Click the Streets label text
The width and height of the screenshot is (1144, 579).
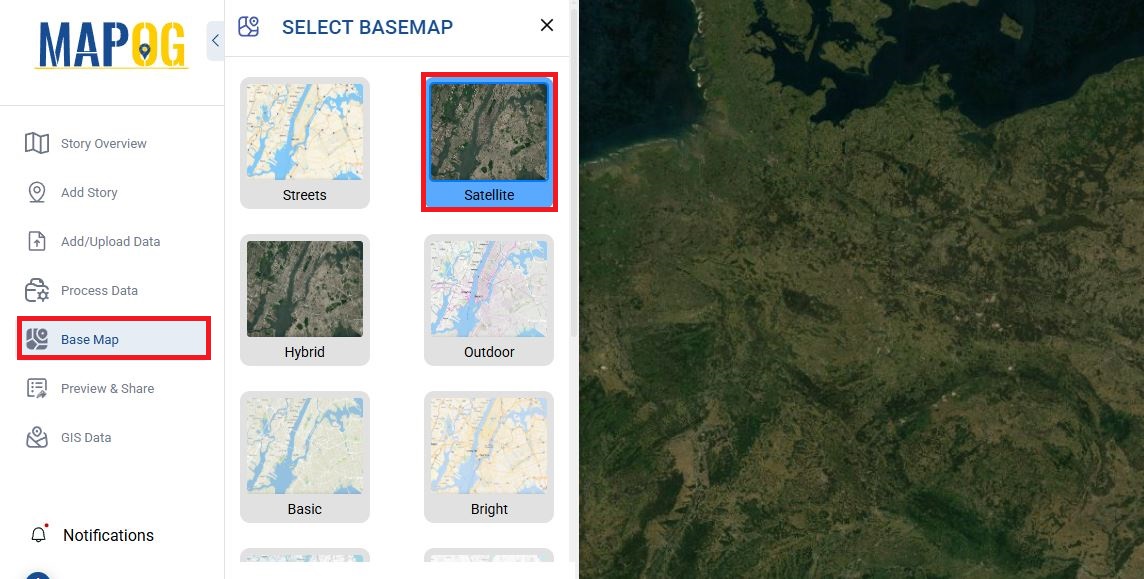tap(305, 195)
